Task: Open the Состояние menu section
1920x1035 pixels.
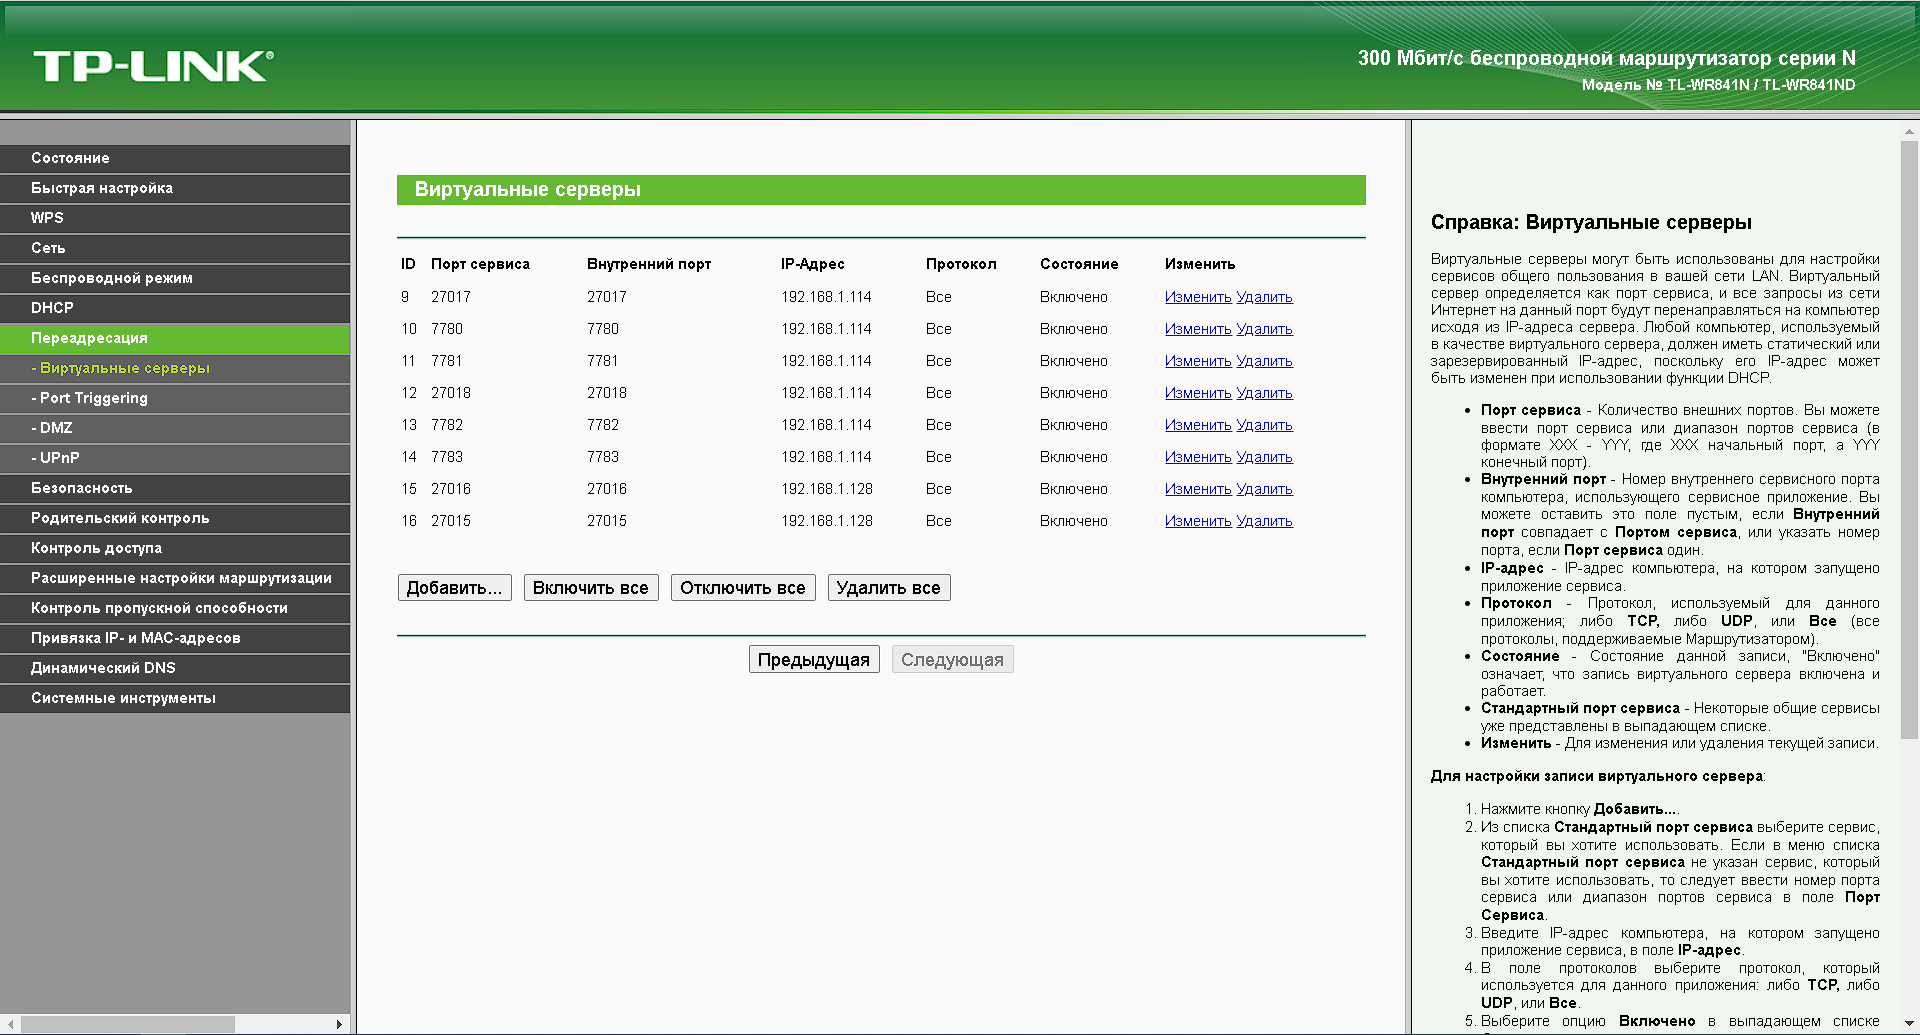Action: 175,158
